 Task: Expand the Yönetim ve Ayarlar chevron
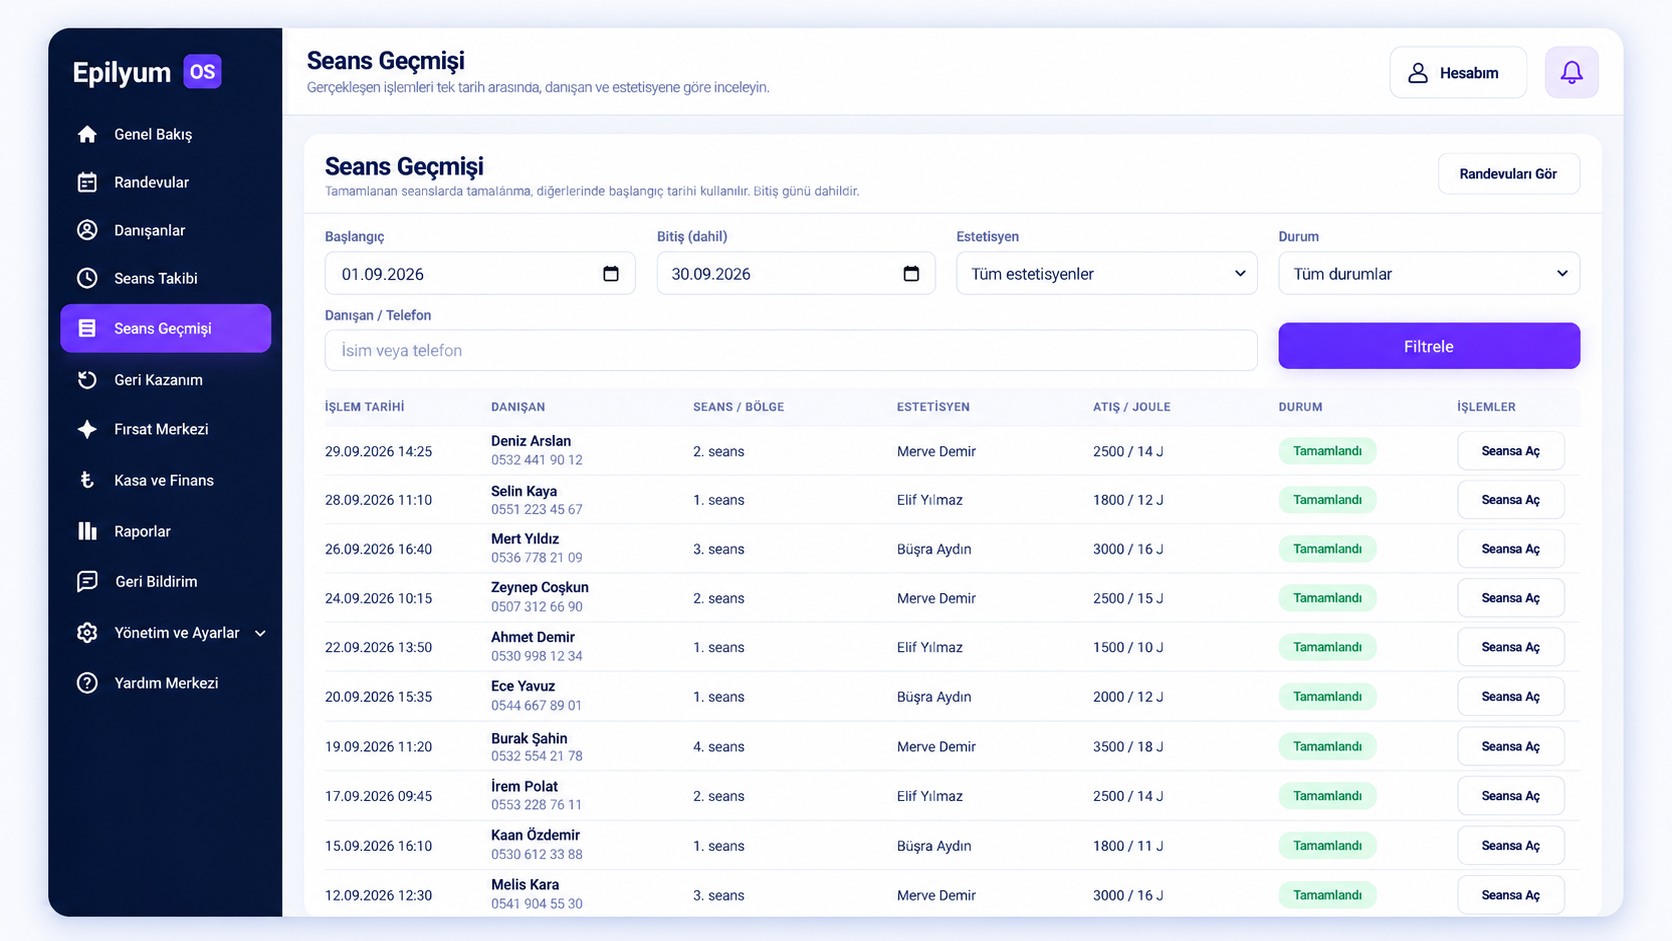point(260,633)
